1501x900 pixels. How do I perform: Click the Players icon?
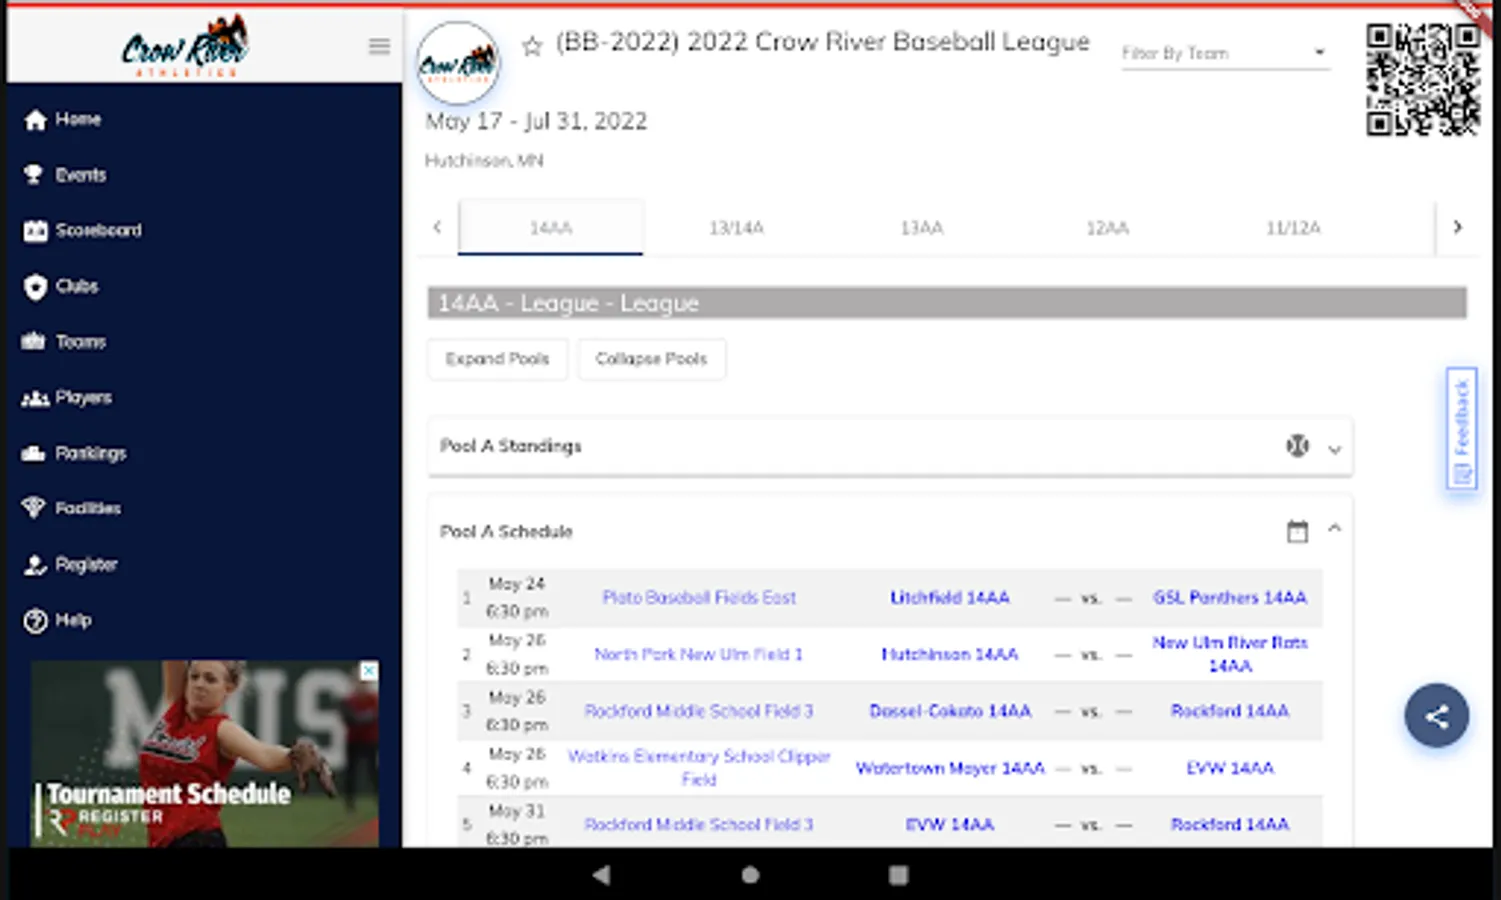coord(35,398)
